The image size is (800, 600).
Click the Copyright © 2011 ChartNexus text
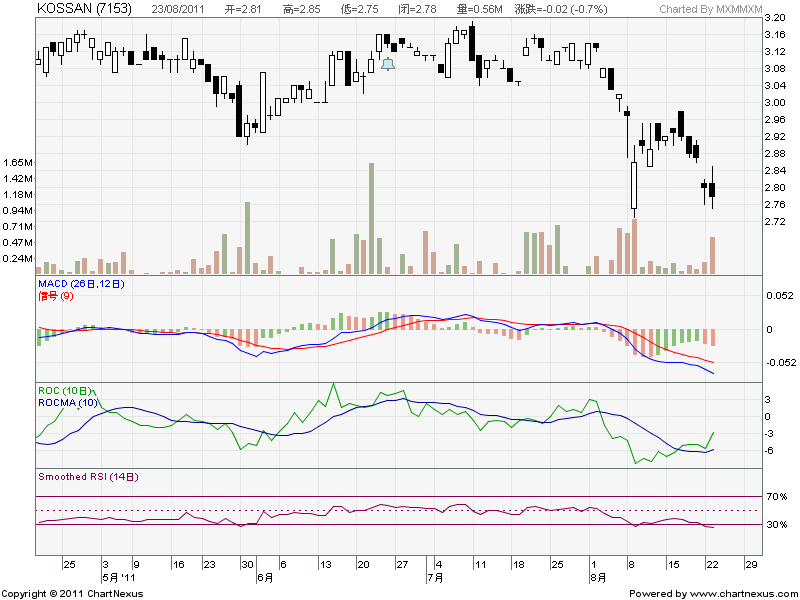[72, 594]
